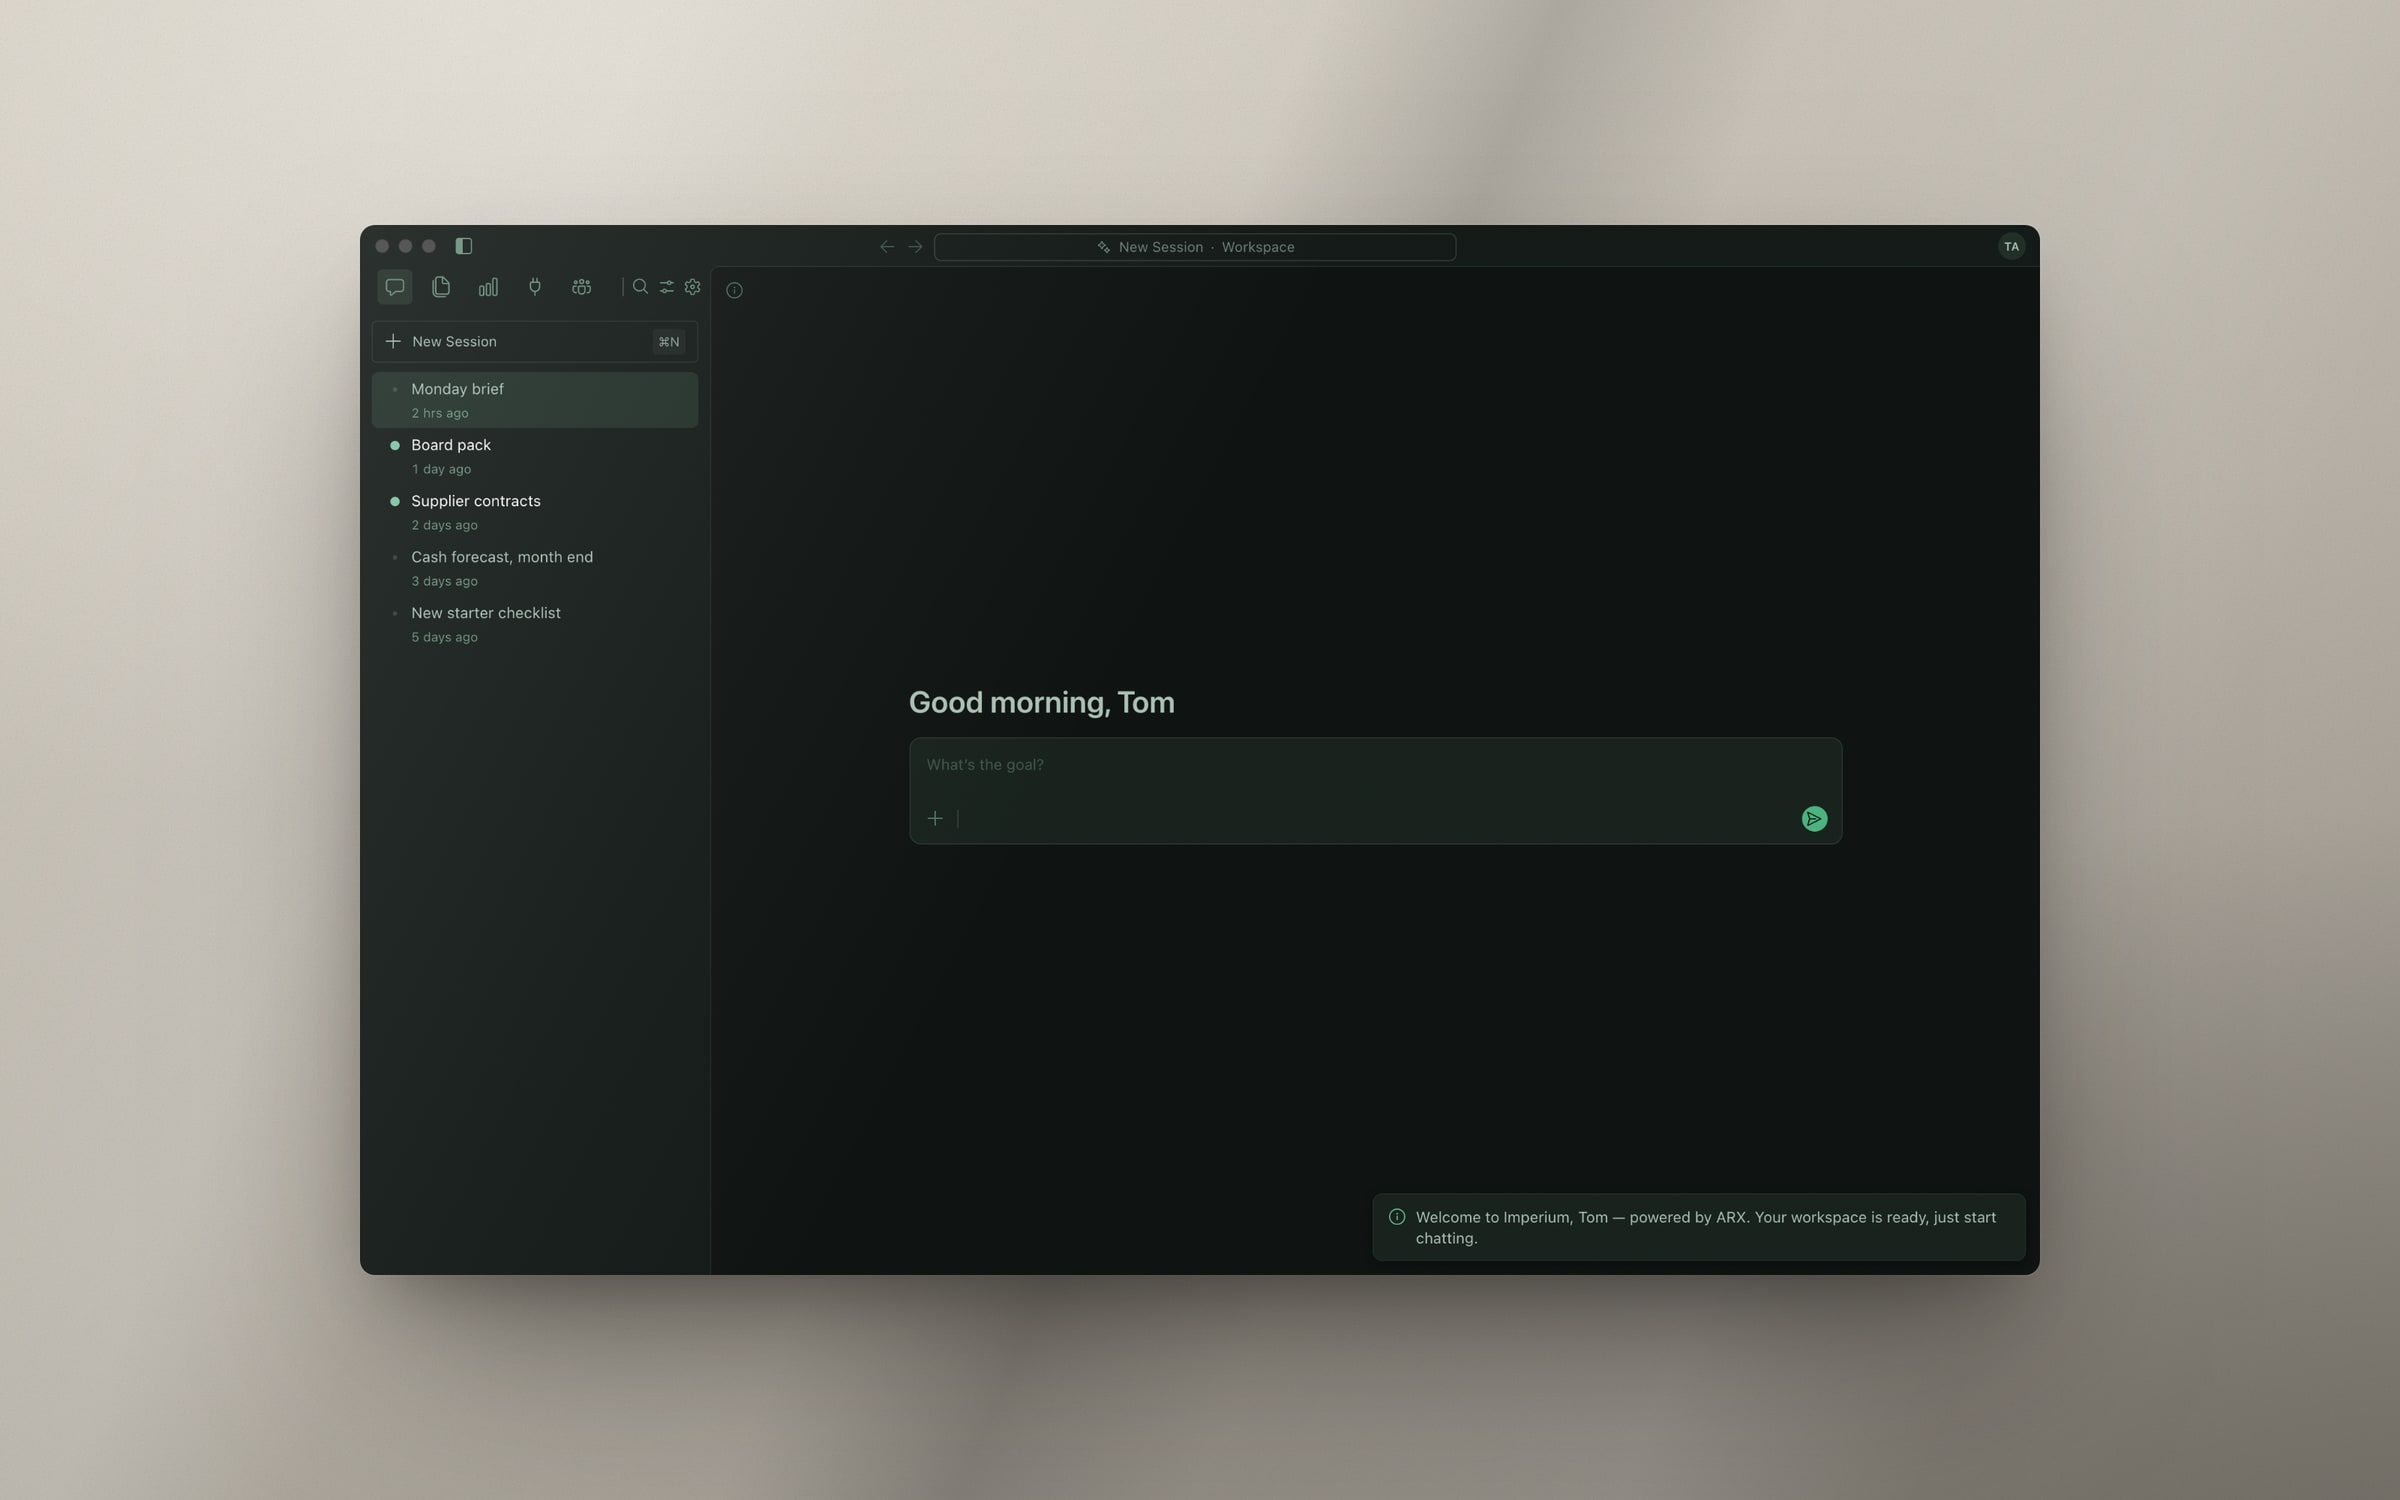Open the settings gear icon
This screenshot has height=1500, width=2400.
coord(692,287)
